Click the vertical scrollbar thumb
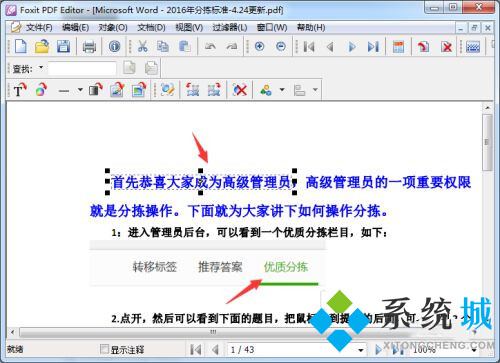This screenshot has width=500, height=363. coord(488,142)
